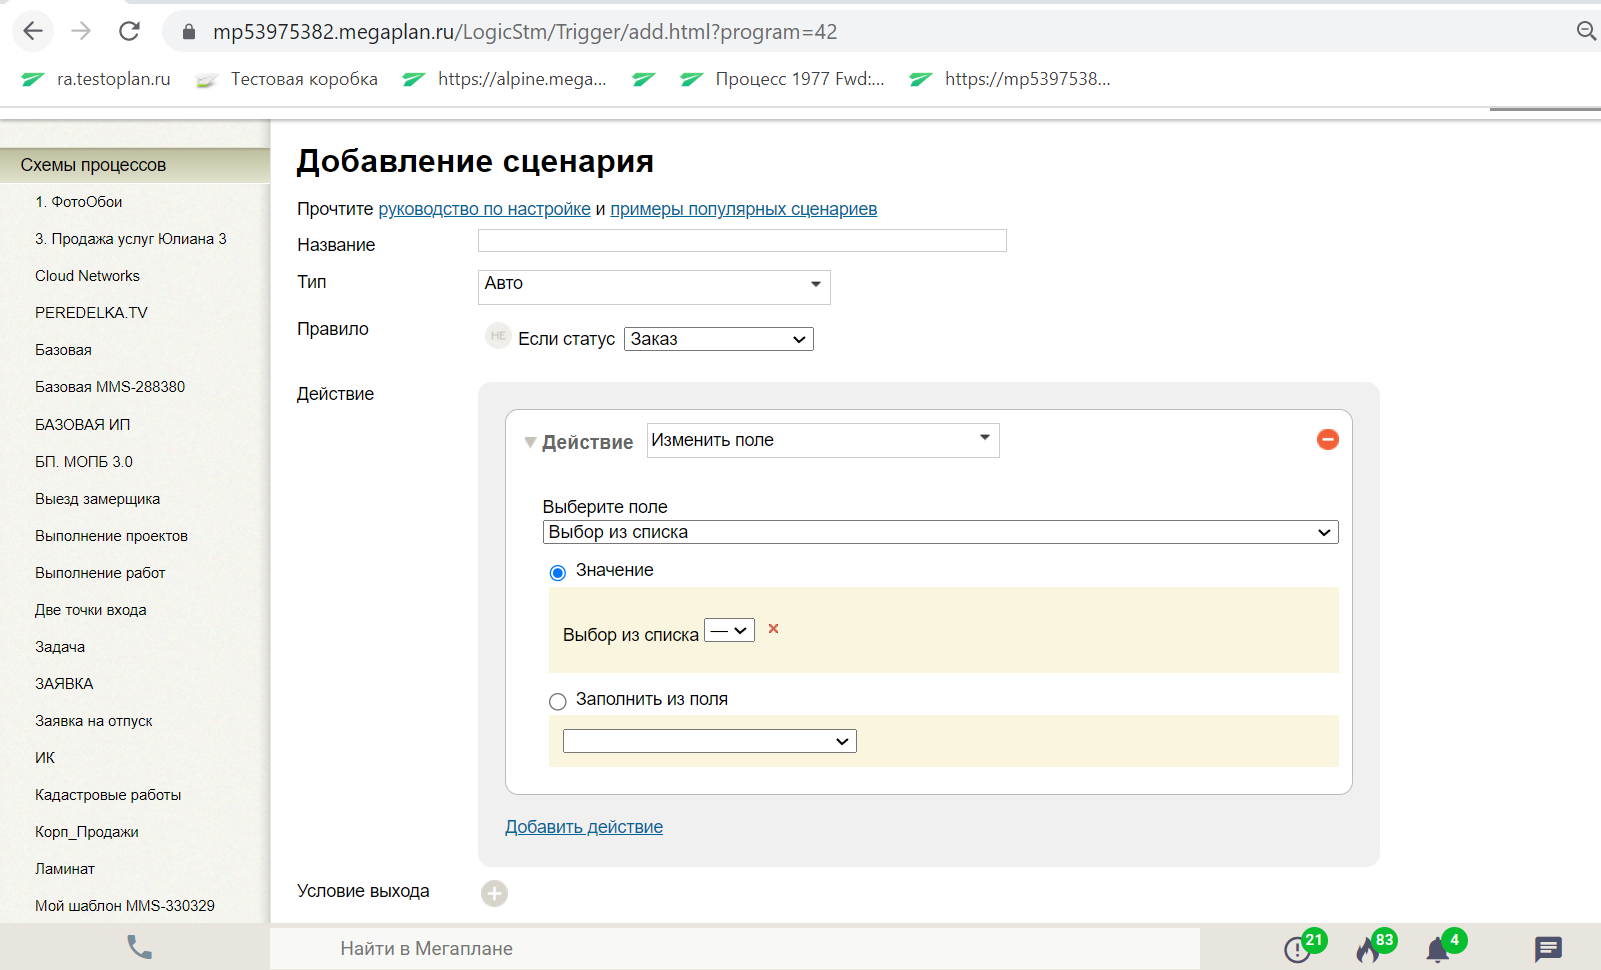Screen dimensions: 1601x970
Task: Add an exit condition with plus icon
Action: click(x=494, y=893)
